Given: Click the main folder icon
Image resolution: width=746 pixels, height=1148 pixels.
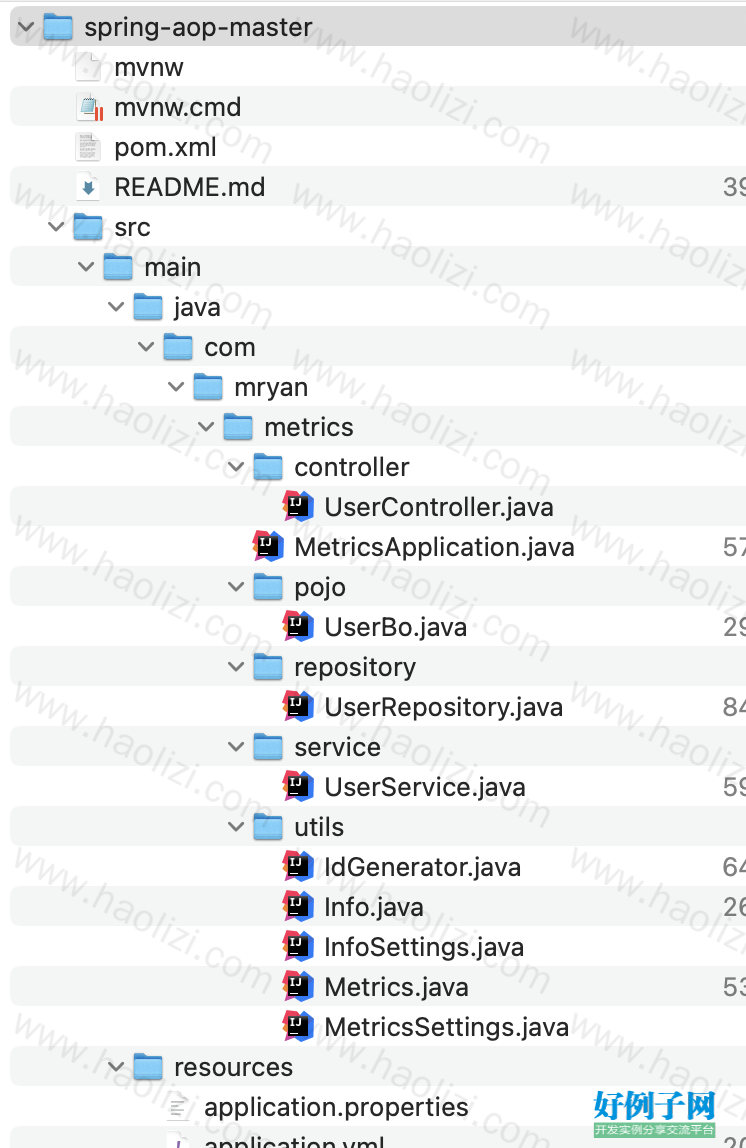Looking at the screenshot, I should coord(118,267).
